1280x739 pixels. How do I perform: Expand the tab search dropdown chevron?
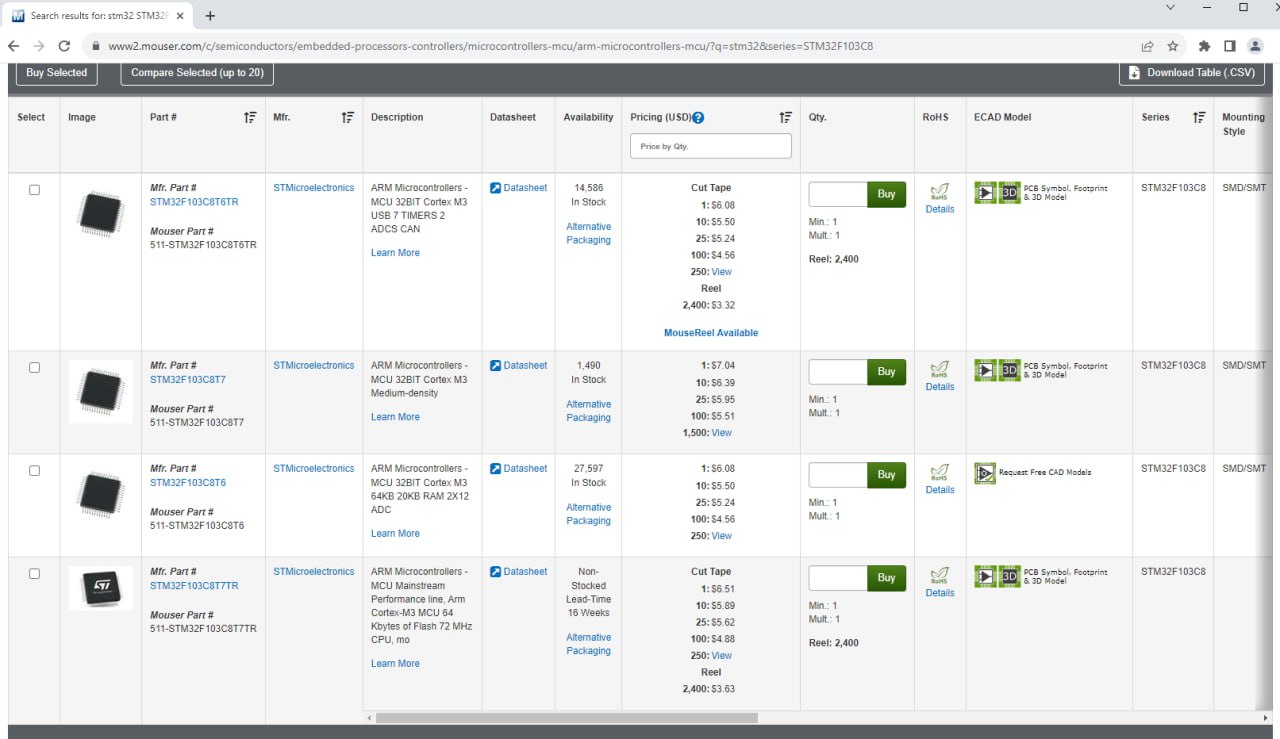point(1171,7)
